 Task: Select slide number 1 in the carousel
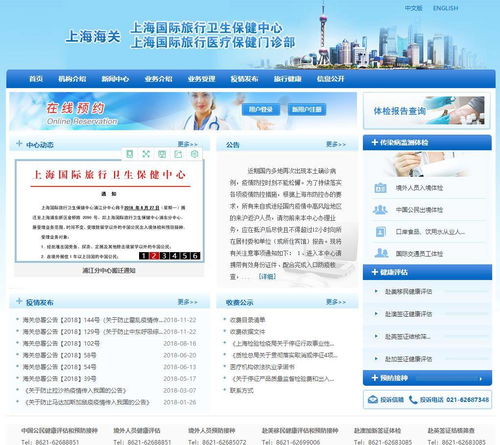143,256
